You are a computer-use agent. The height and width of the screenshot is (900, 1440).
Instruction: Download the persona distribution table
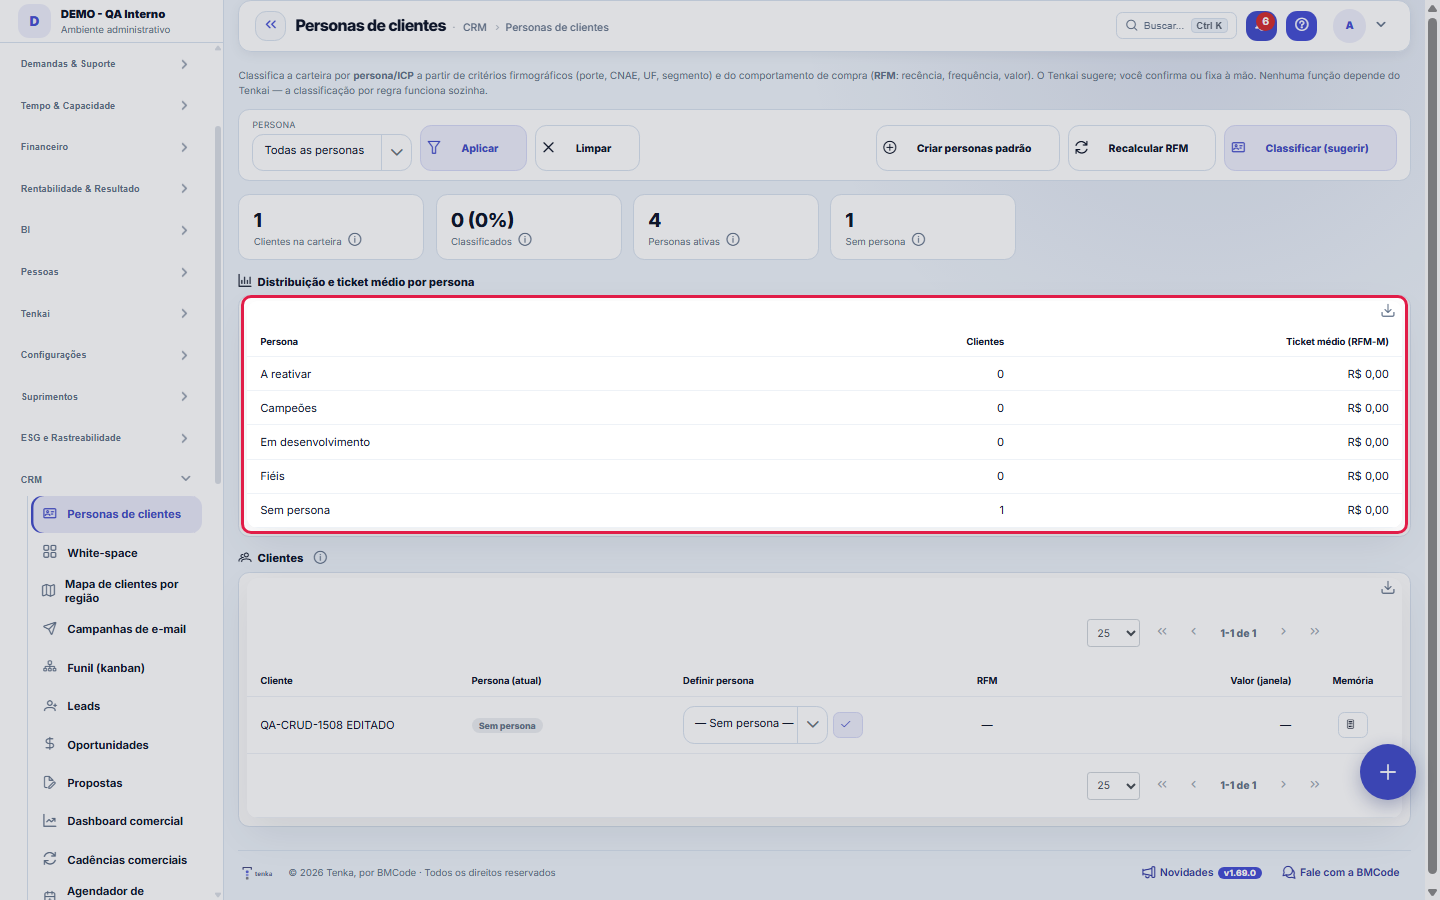[x=1388, y=311]
